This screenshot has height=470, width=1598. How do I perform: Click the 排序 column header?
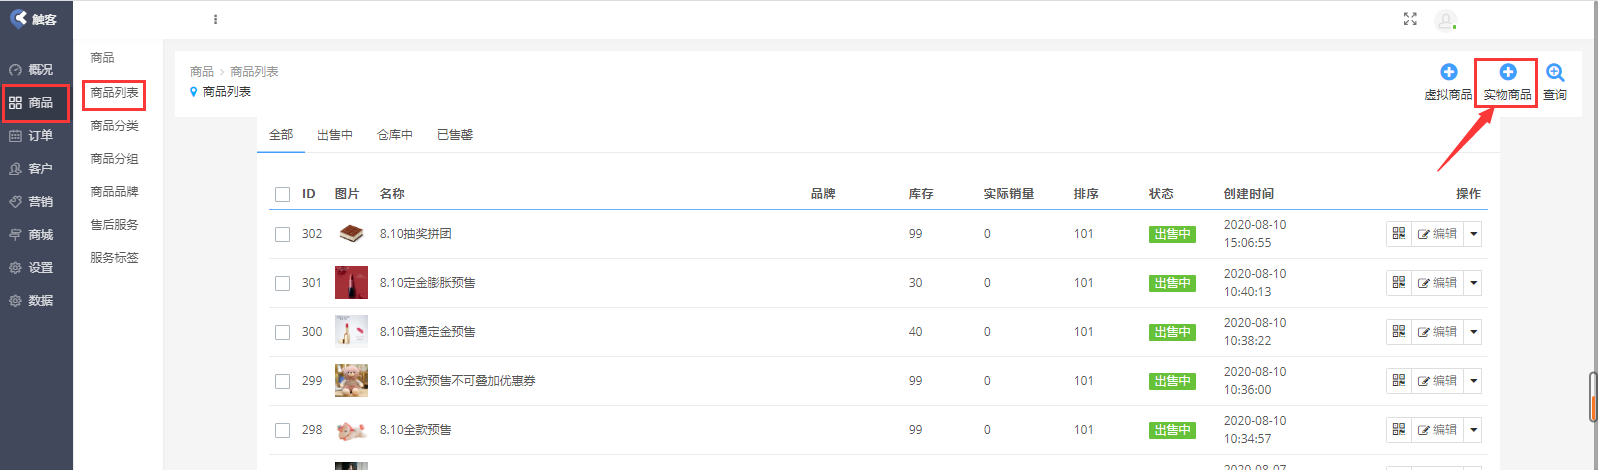pos(1086,193)
